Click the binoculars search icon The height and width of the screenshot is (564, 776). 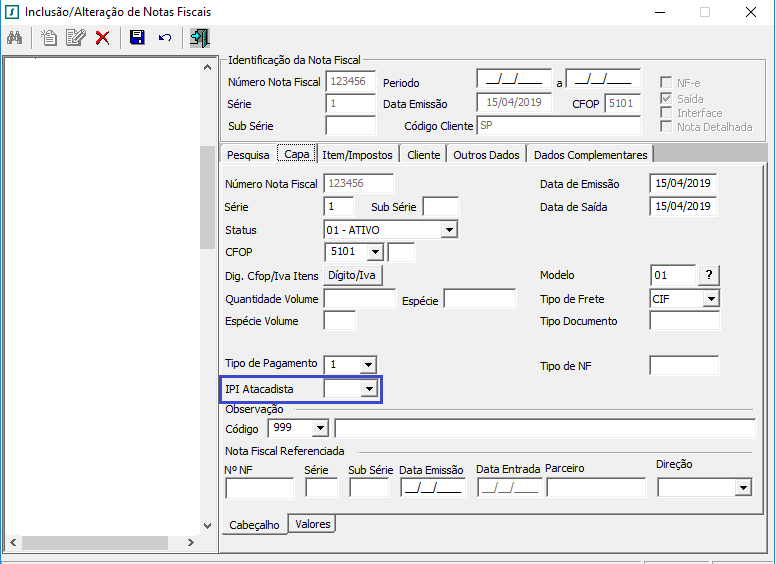[x=15, y=38]
